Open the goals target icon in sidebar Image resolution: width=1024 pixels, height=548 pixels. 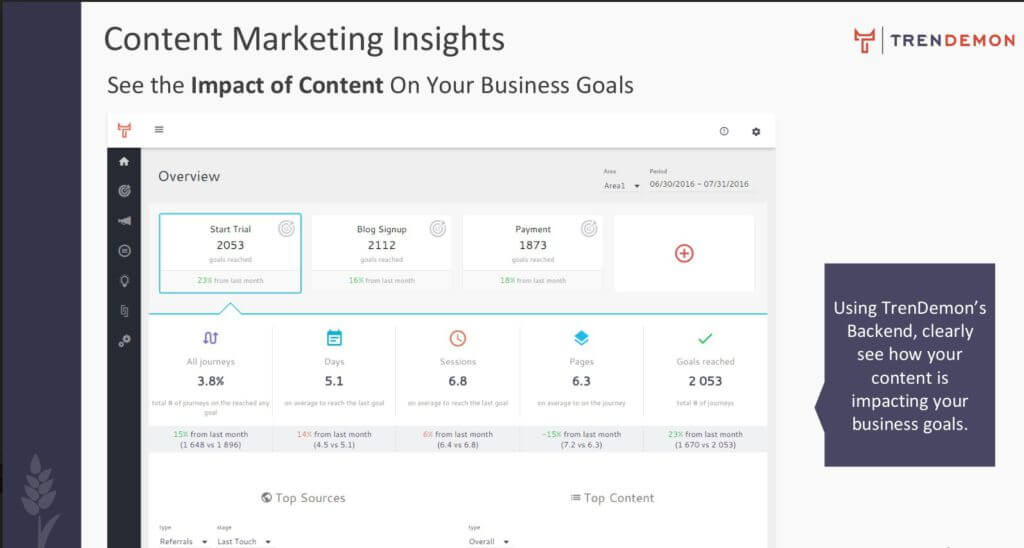(124, 191)
